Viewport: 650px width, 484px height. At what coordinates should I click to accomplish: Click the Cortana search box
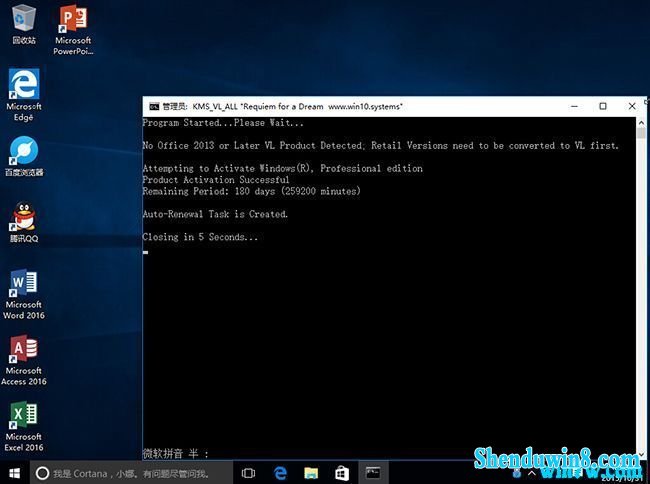tap(131, 473)
